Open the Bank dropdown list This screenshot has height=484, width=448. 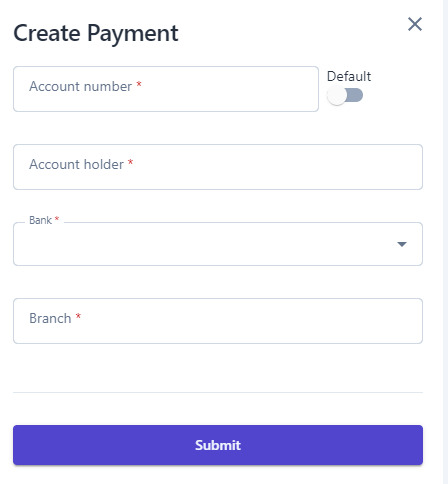tap(218, 244)
